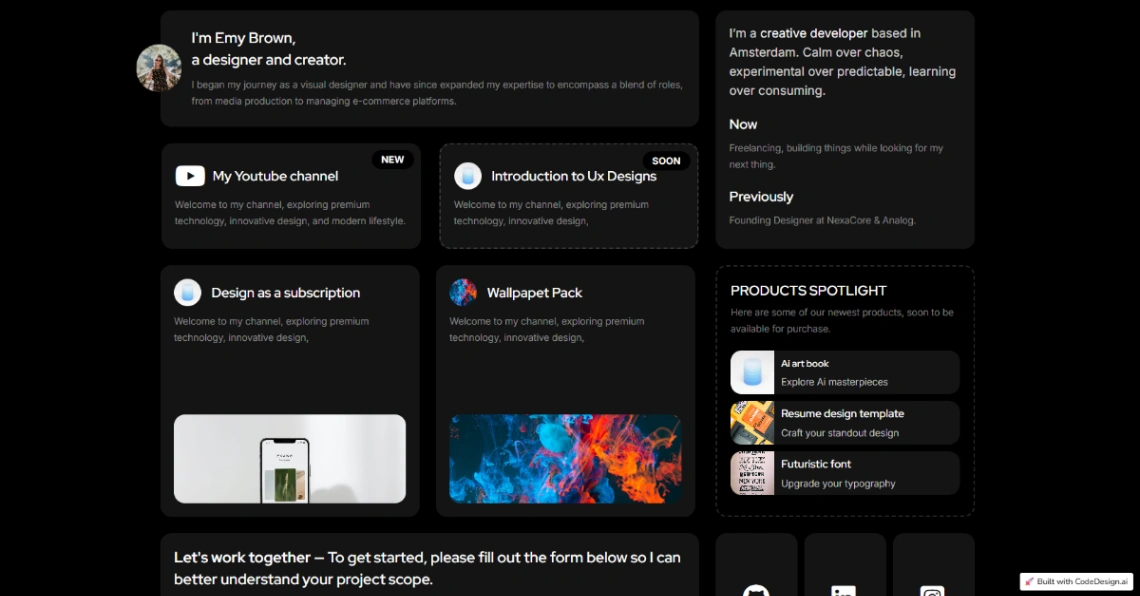1140x596 pixels.
Task: Click the Ai art book thumbnail
Action: tap(752, 372)
